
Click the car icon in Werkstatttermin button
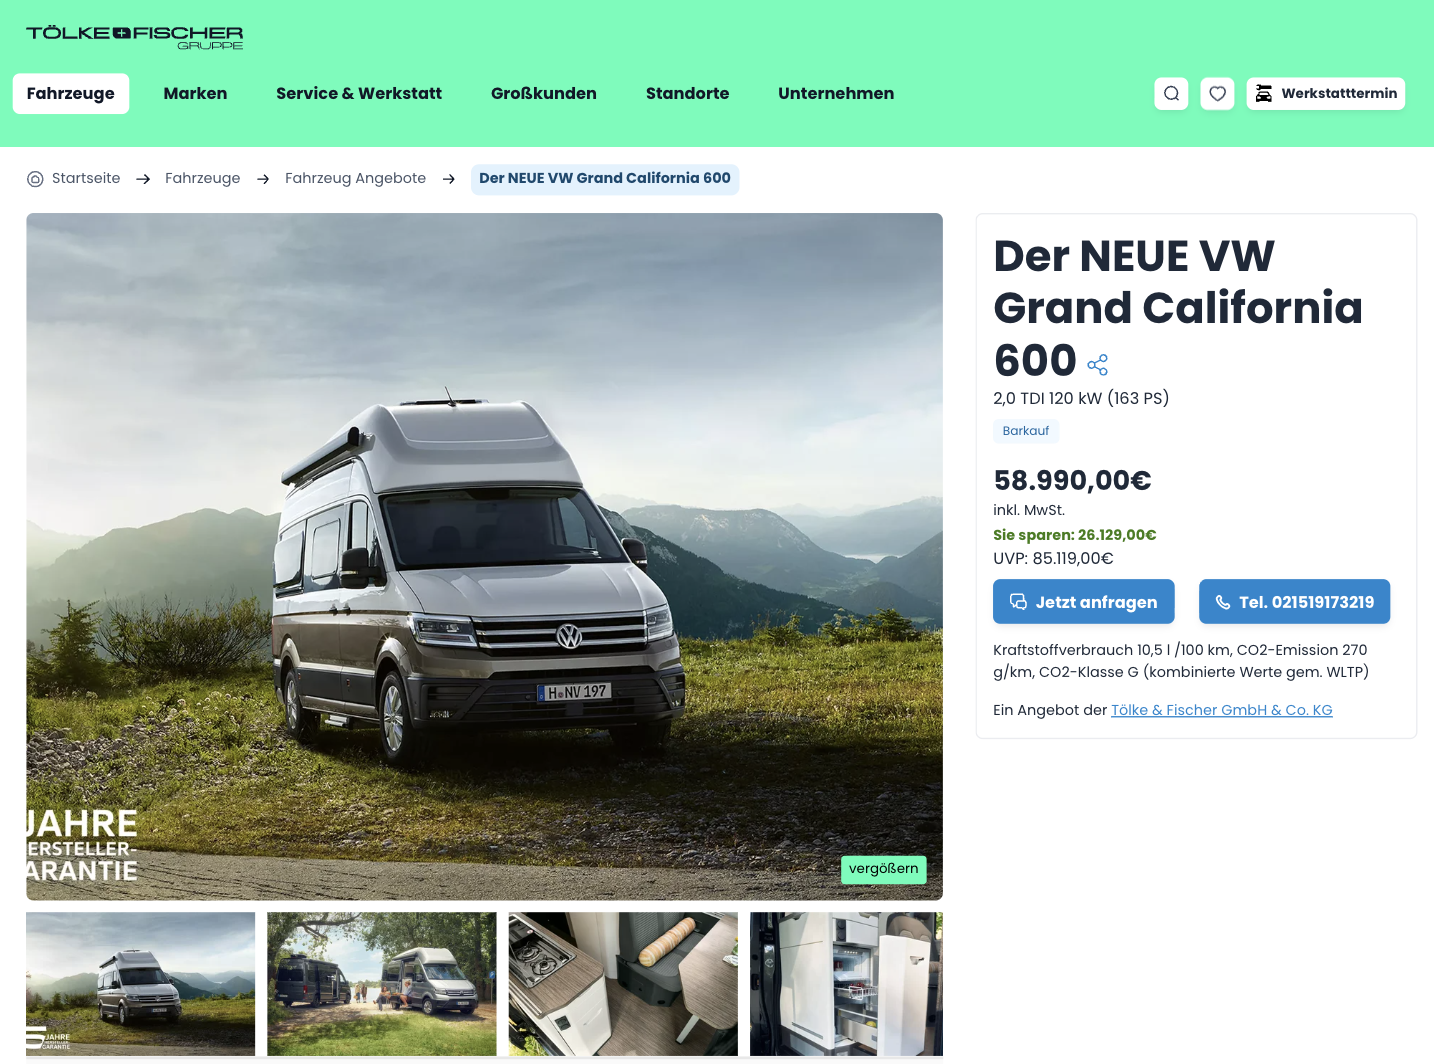(1264, 94)
